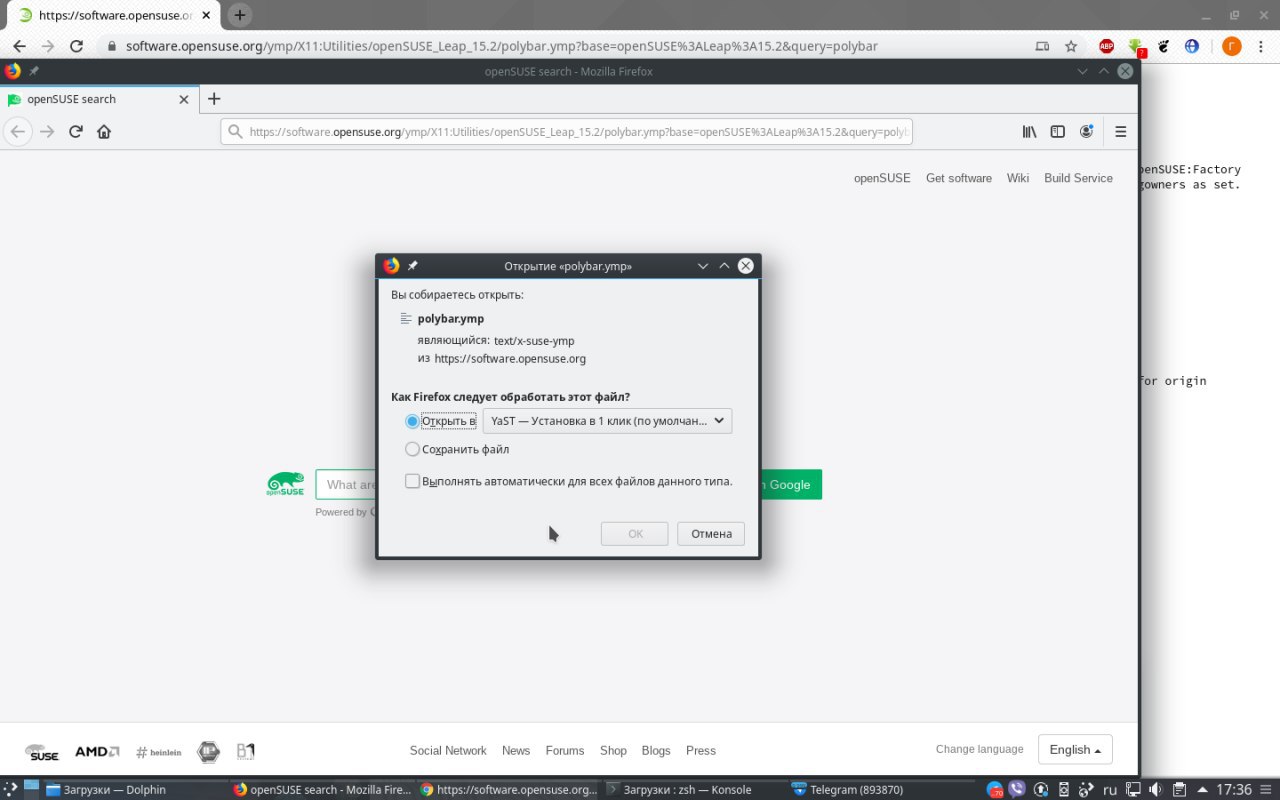
Task: Click clock showing 17:36
Action: 1236,789
